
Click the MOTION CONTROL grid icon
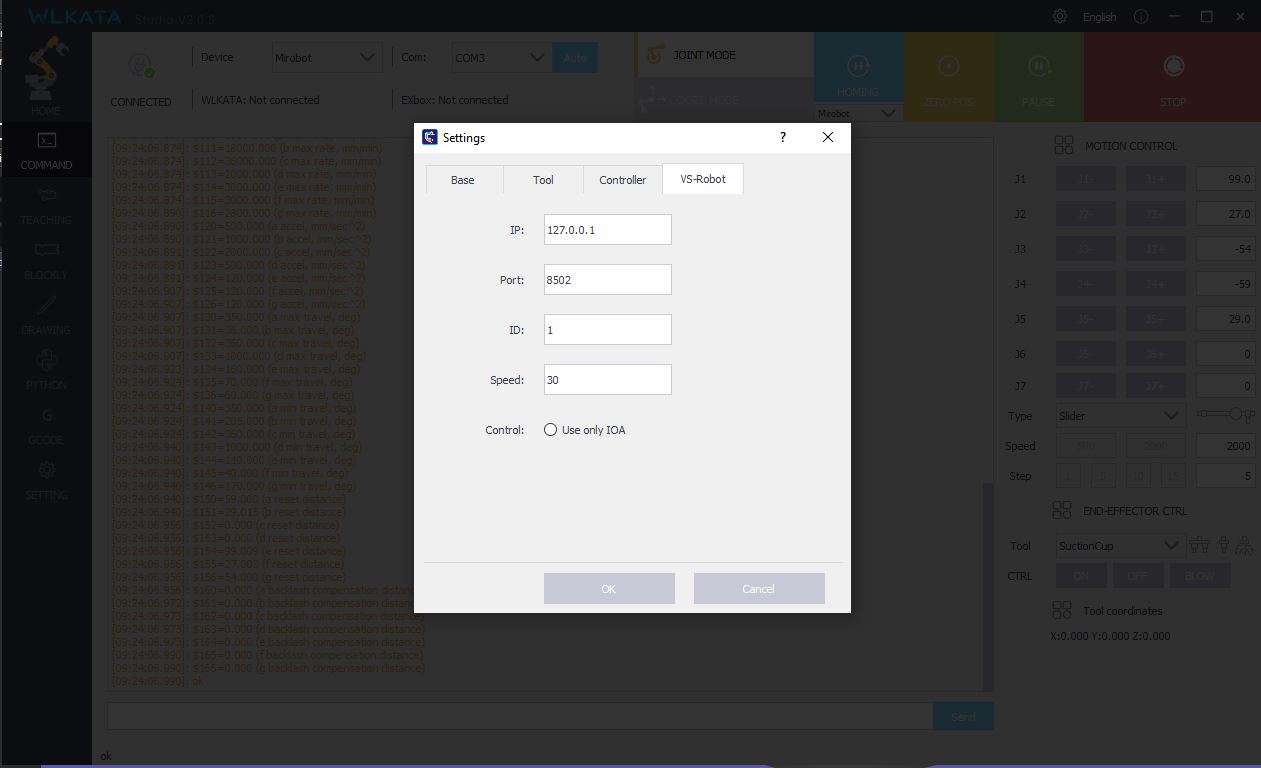click(x=1063, y=145)
